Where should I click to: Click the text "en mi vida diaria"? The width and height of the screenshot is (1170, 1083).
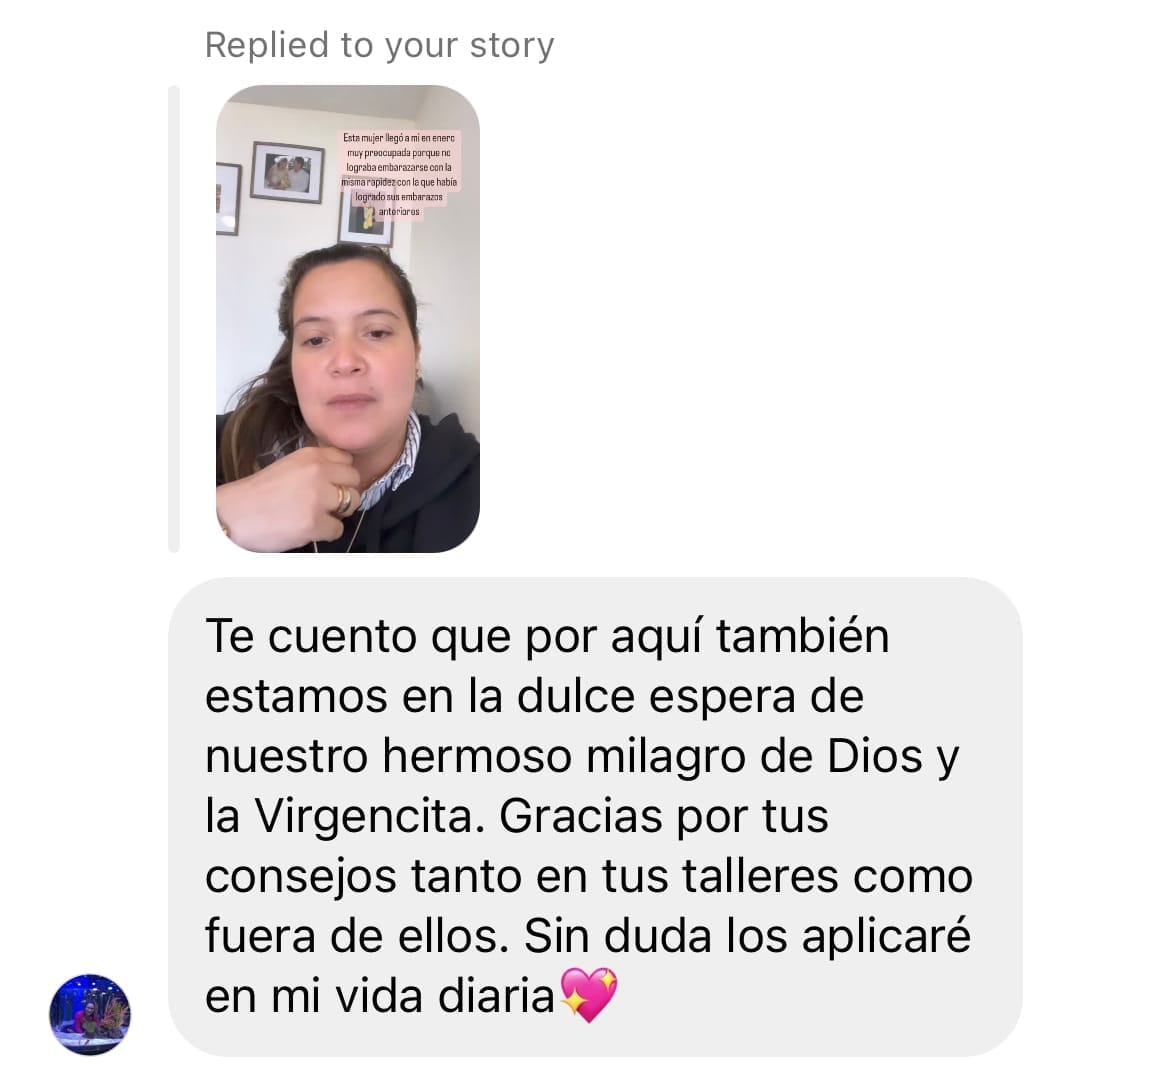(x=380, y=996)
